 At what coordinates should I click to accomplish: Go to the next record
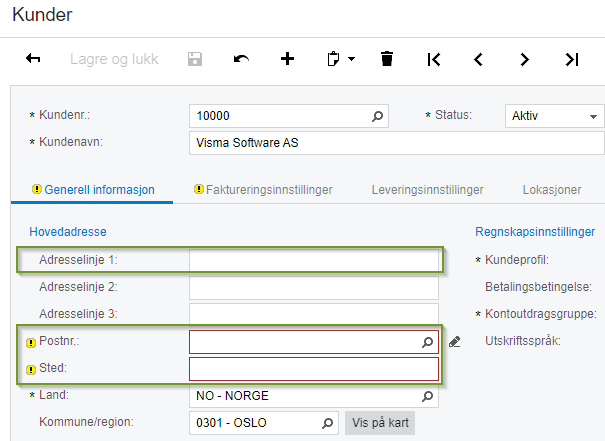pyautogui.click(x=524, y=59)
